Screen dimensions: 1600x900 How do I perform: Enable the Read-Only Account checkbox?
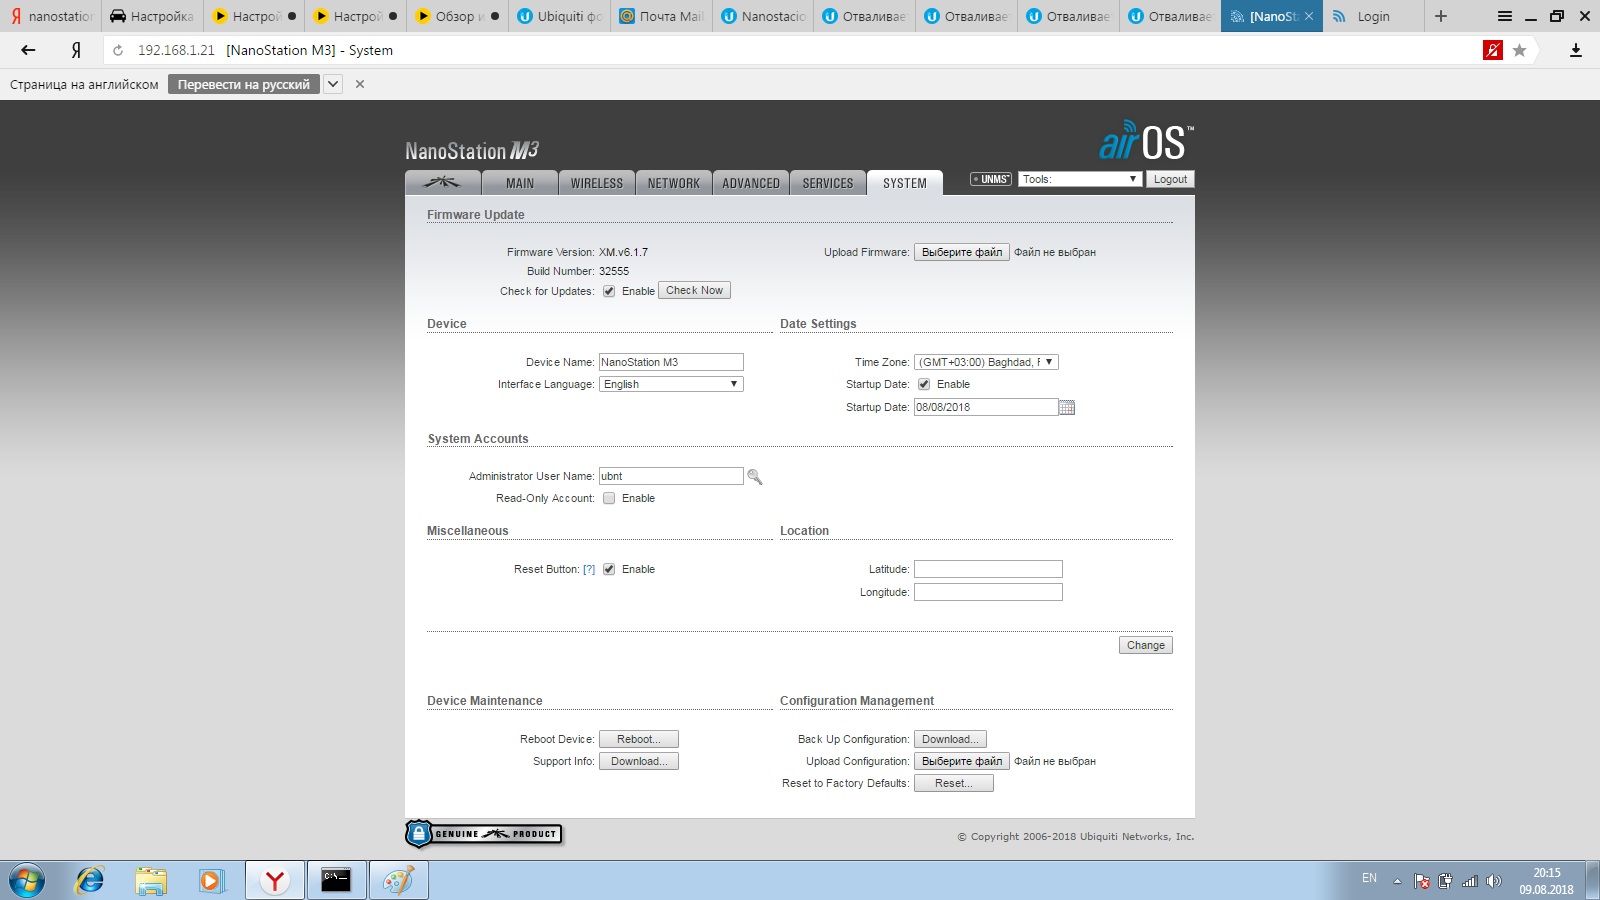tap(609, 498)
